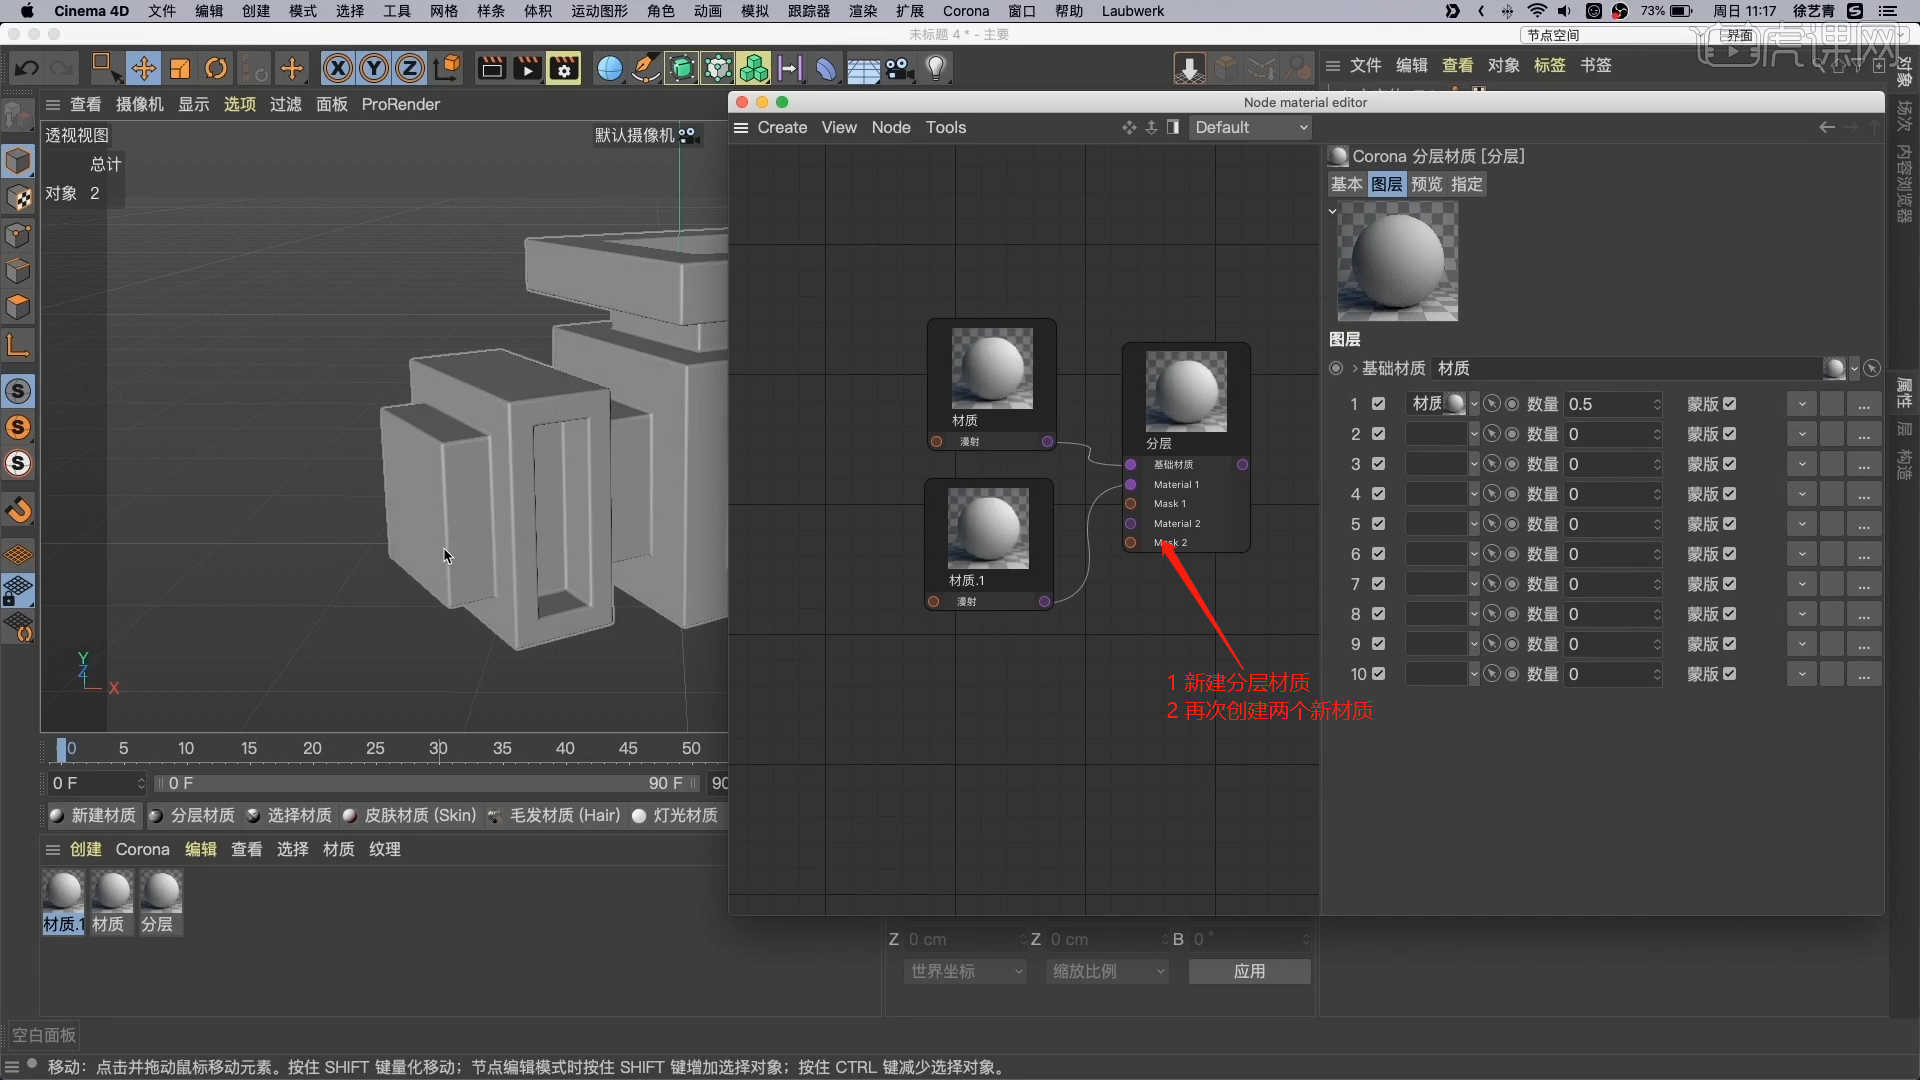Select the polygon mode icon in left sidebar
The height and width of the screenshot is (1080, 1920).
click(x=18, y=307)
